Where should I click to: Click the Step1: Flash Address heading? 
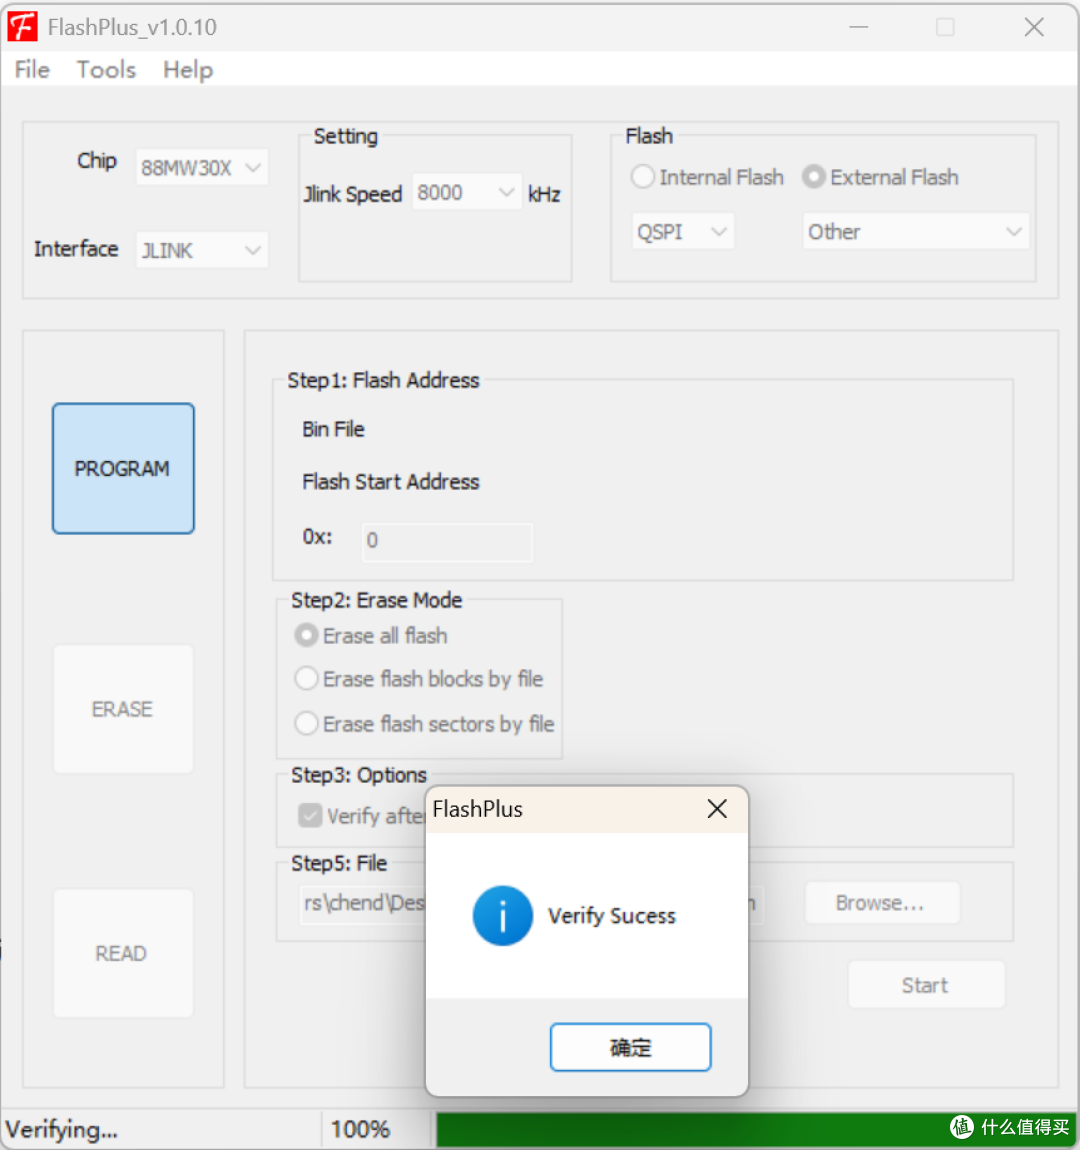pos(383,381)
